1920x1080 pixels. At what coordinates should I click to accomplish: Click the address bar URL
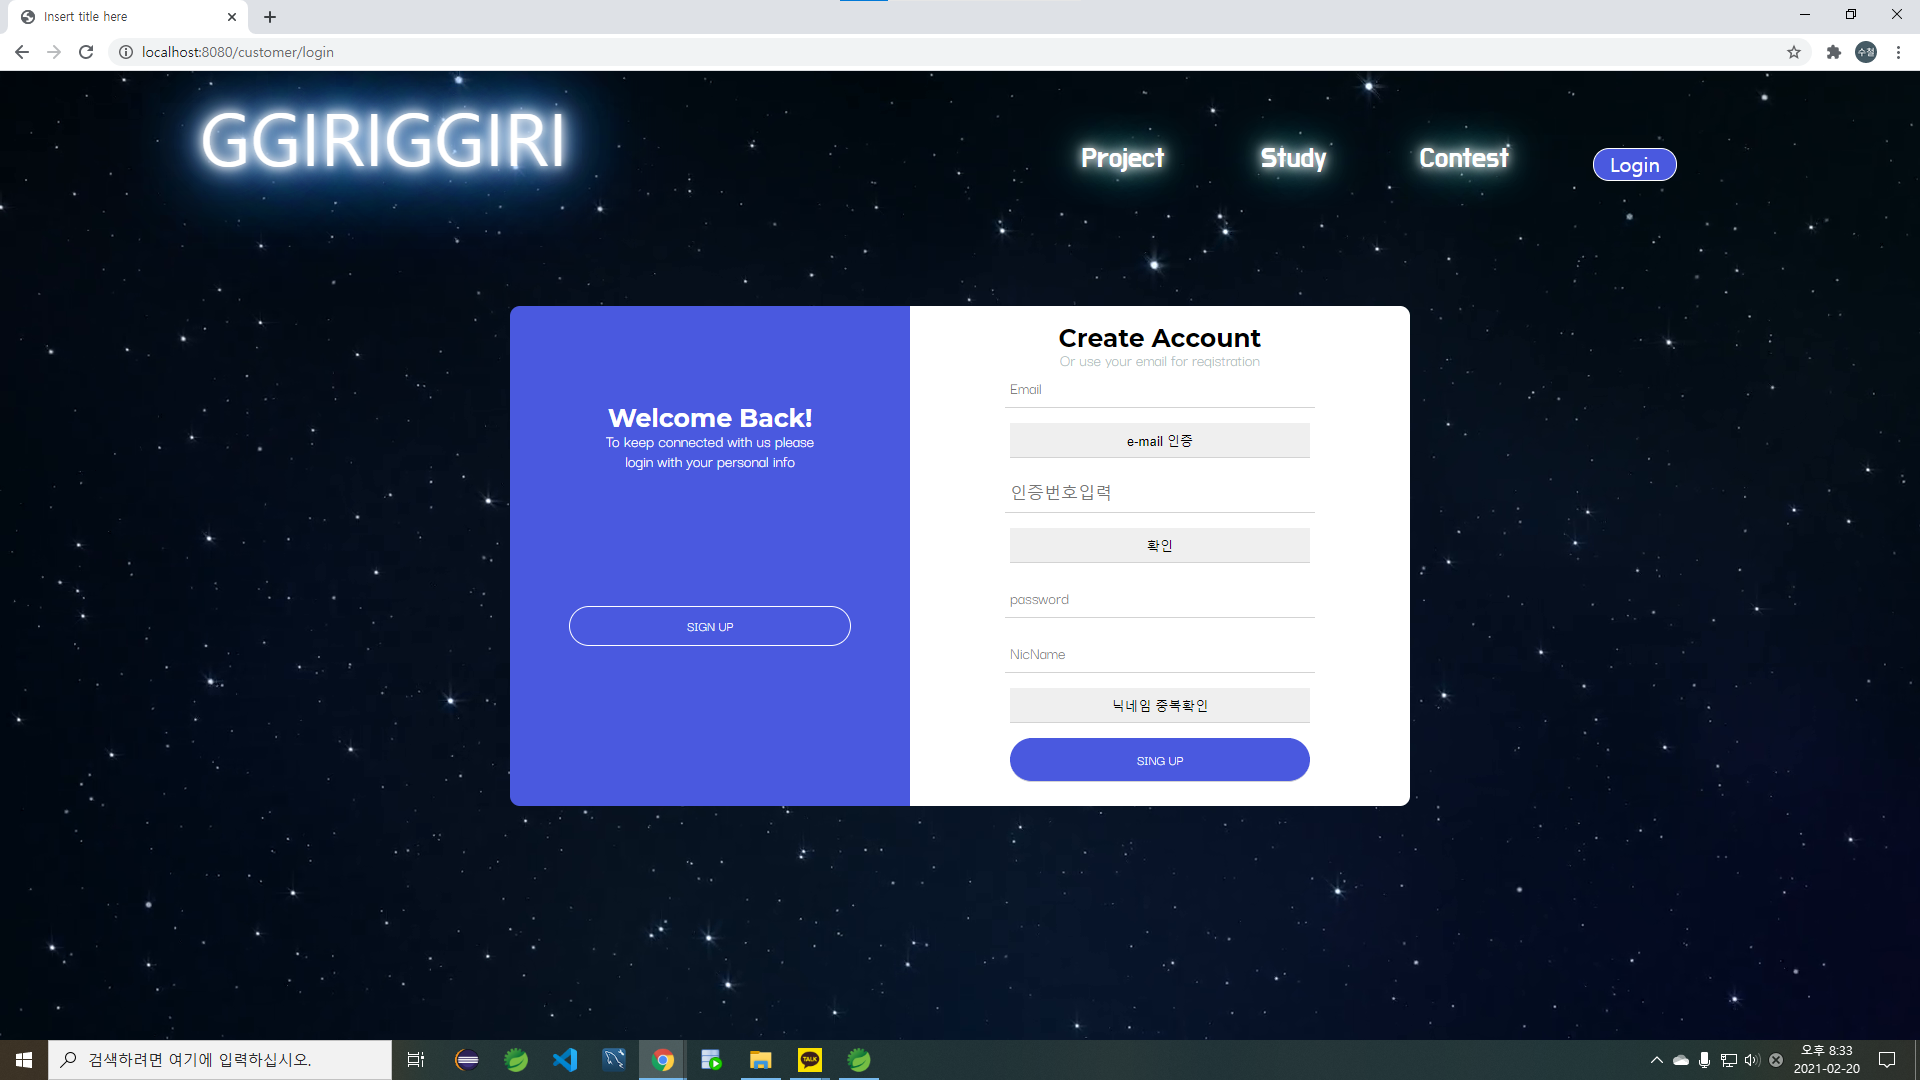click(238, 52)
